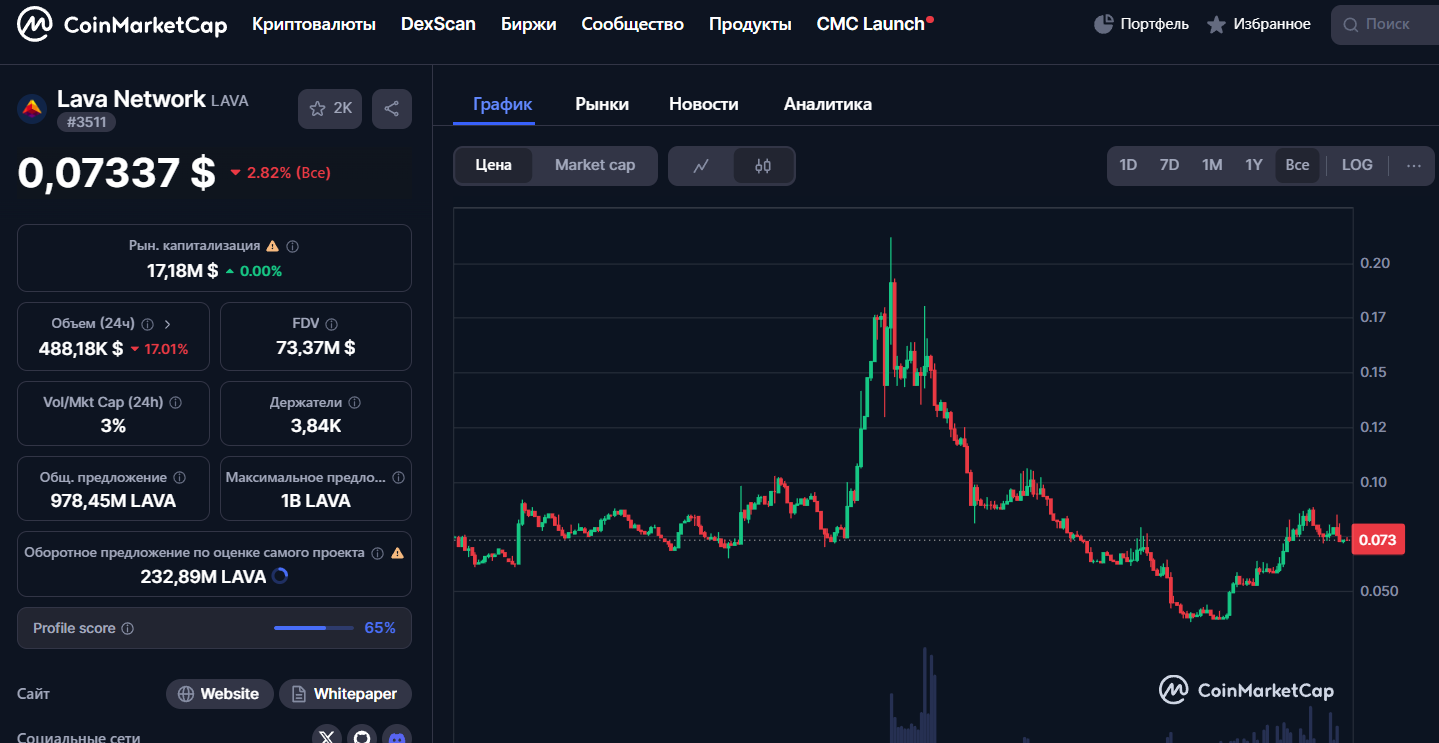Click the share icon button

coord(392,109)
